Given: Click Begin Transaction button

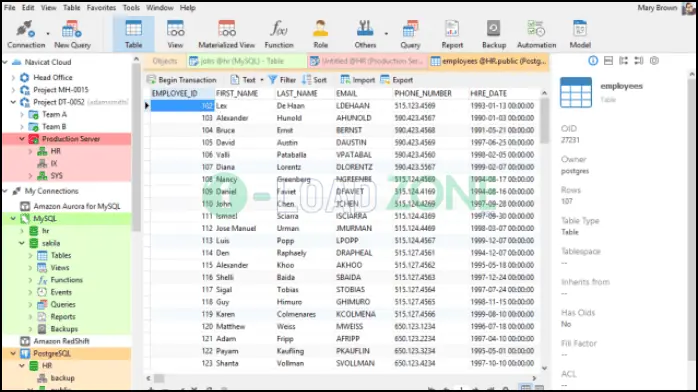Looking at the screenshot, I should coord(182,80).
